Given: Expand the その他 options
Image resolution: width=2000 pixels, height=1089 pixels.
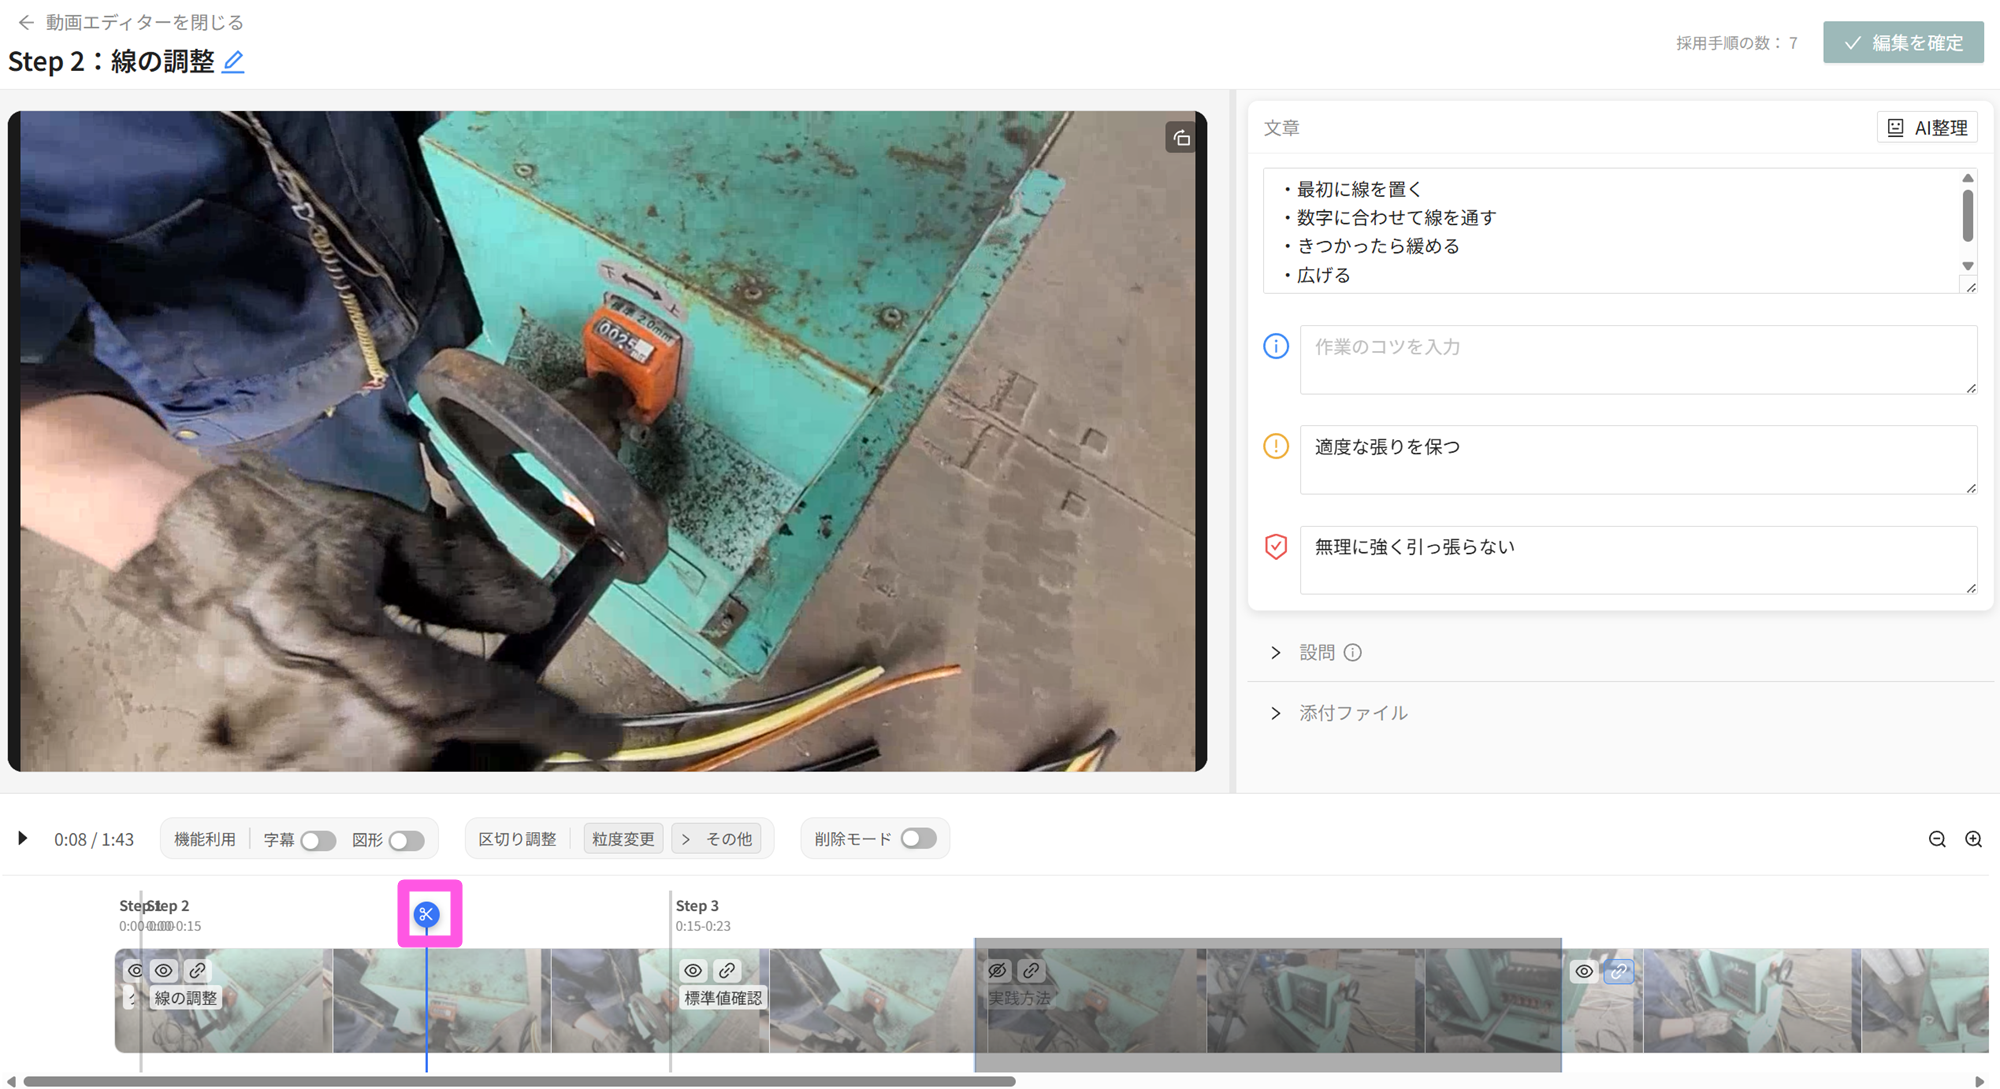Looking at the screenshot, I should pos(718,839).
